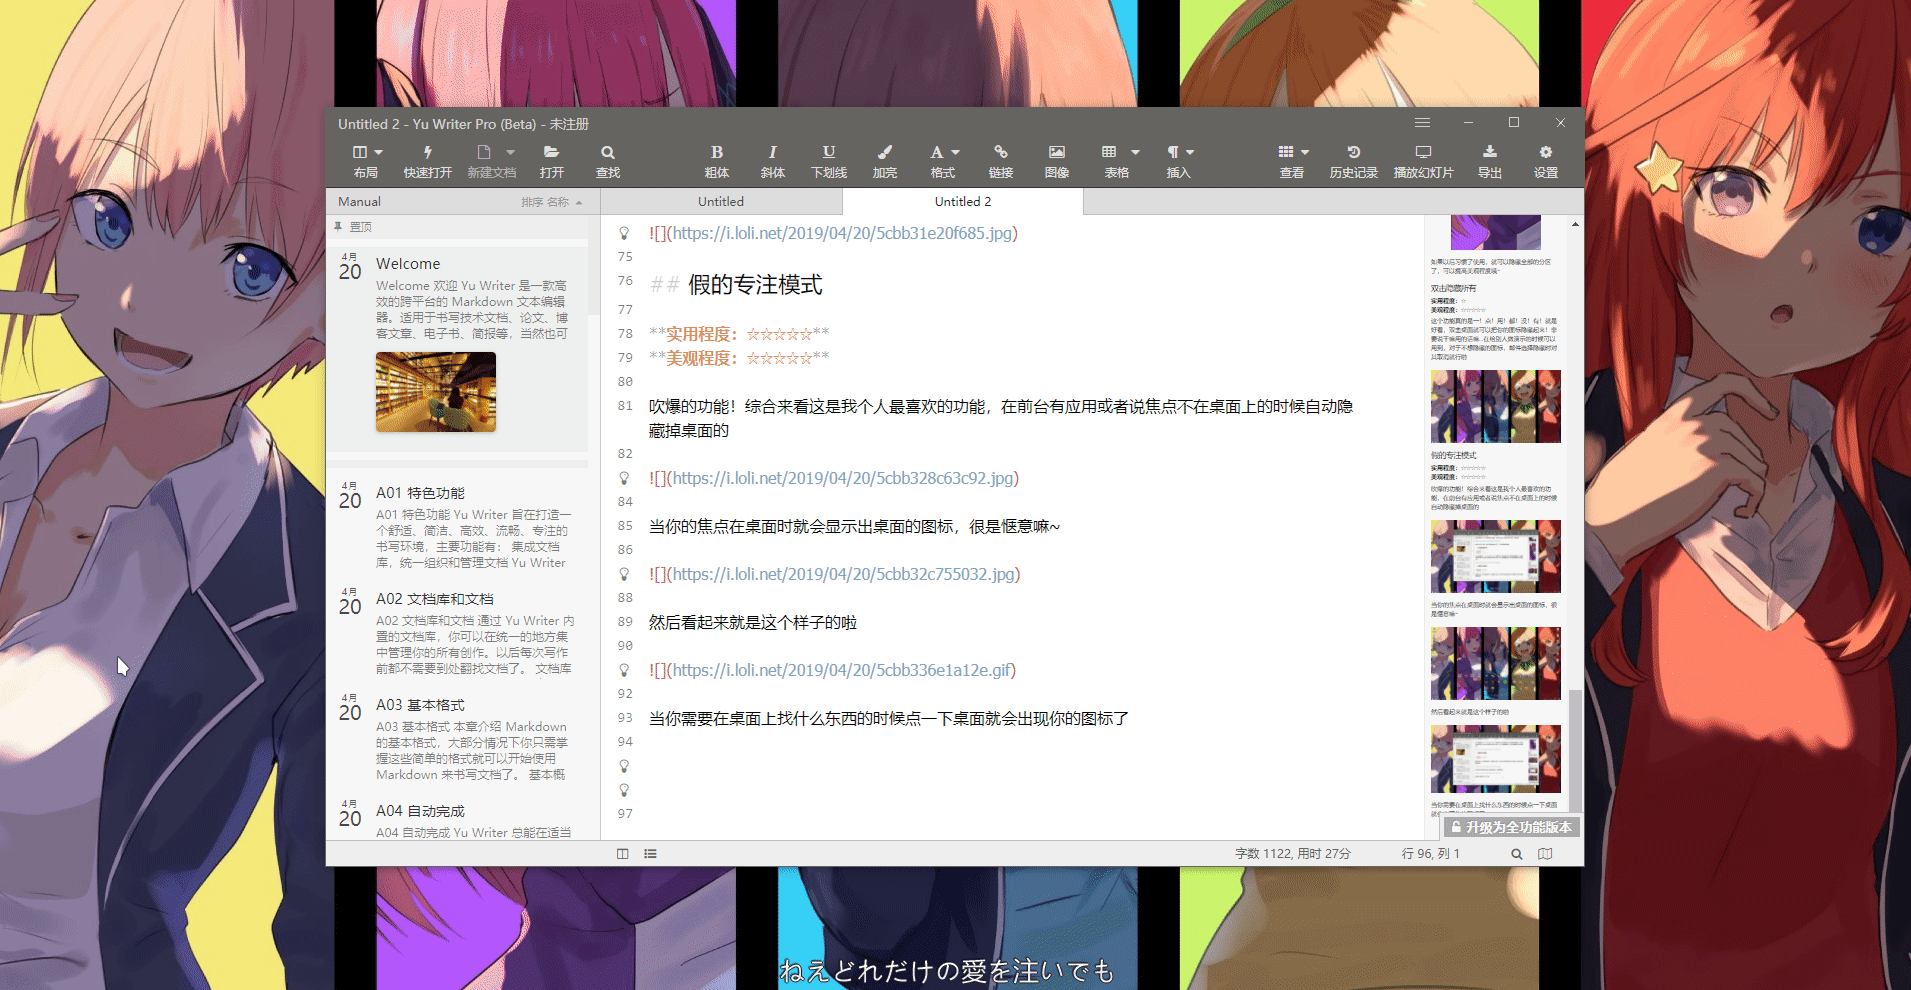Switch to the Untitled tab
Viewport: 1911px width, 990px height.
[x=720, y=202]
